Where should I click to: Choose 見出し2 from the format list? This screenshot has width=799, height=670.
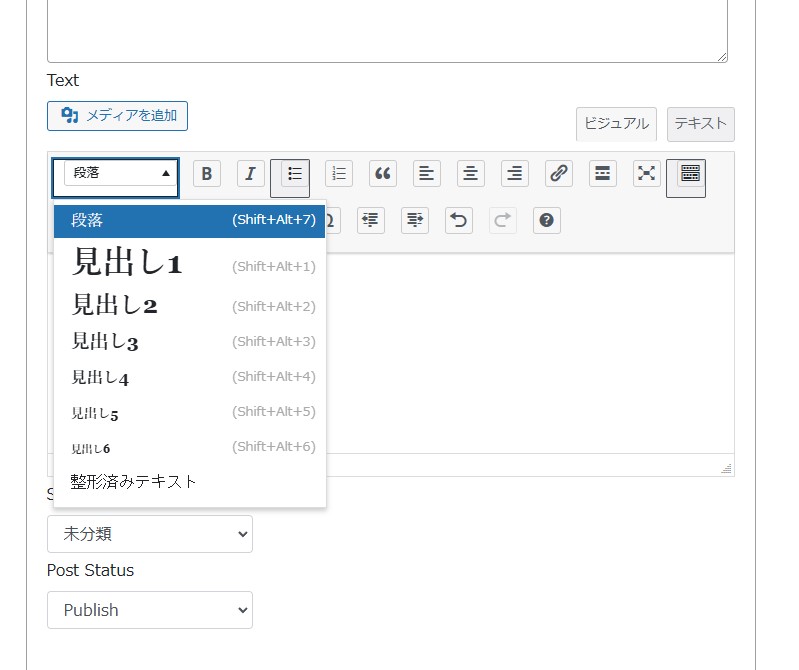click(x=115, y=305)
